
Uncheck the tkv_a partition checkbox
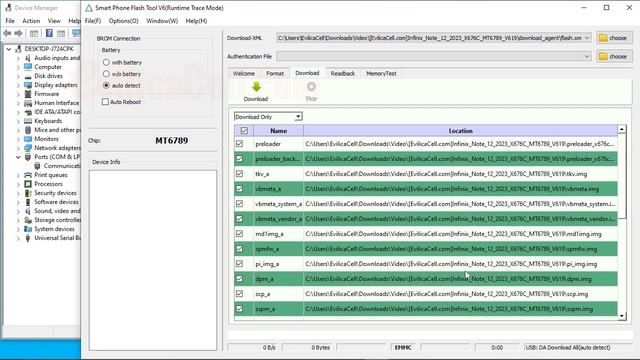(240, 174)
